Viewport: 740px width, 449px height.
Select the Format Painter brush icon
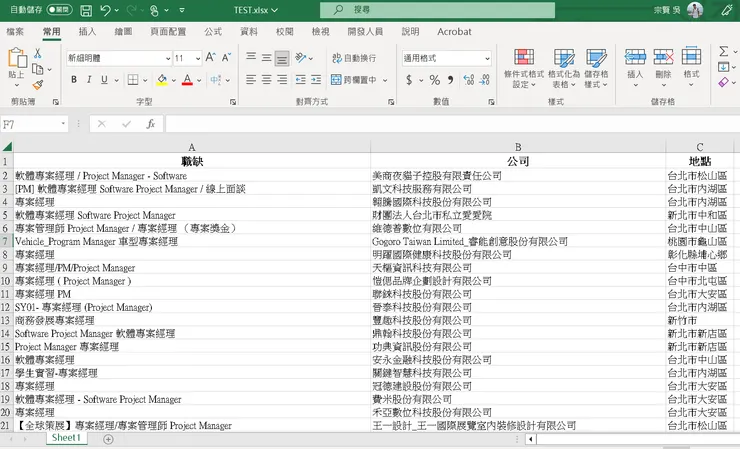click(38, 85)
